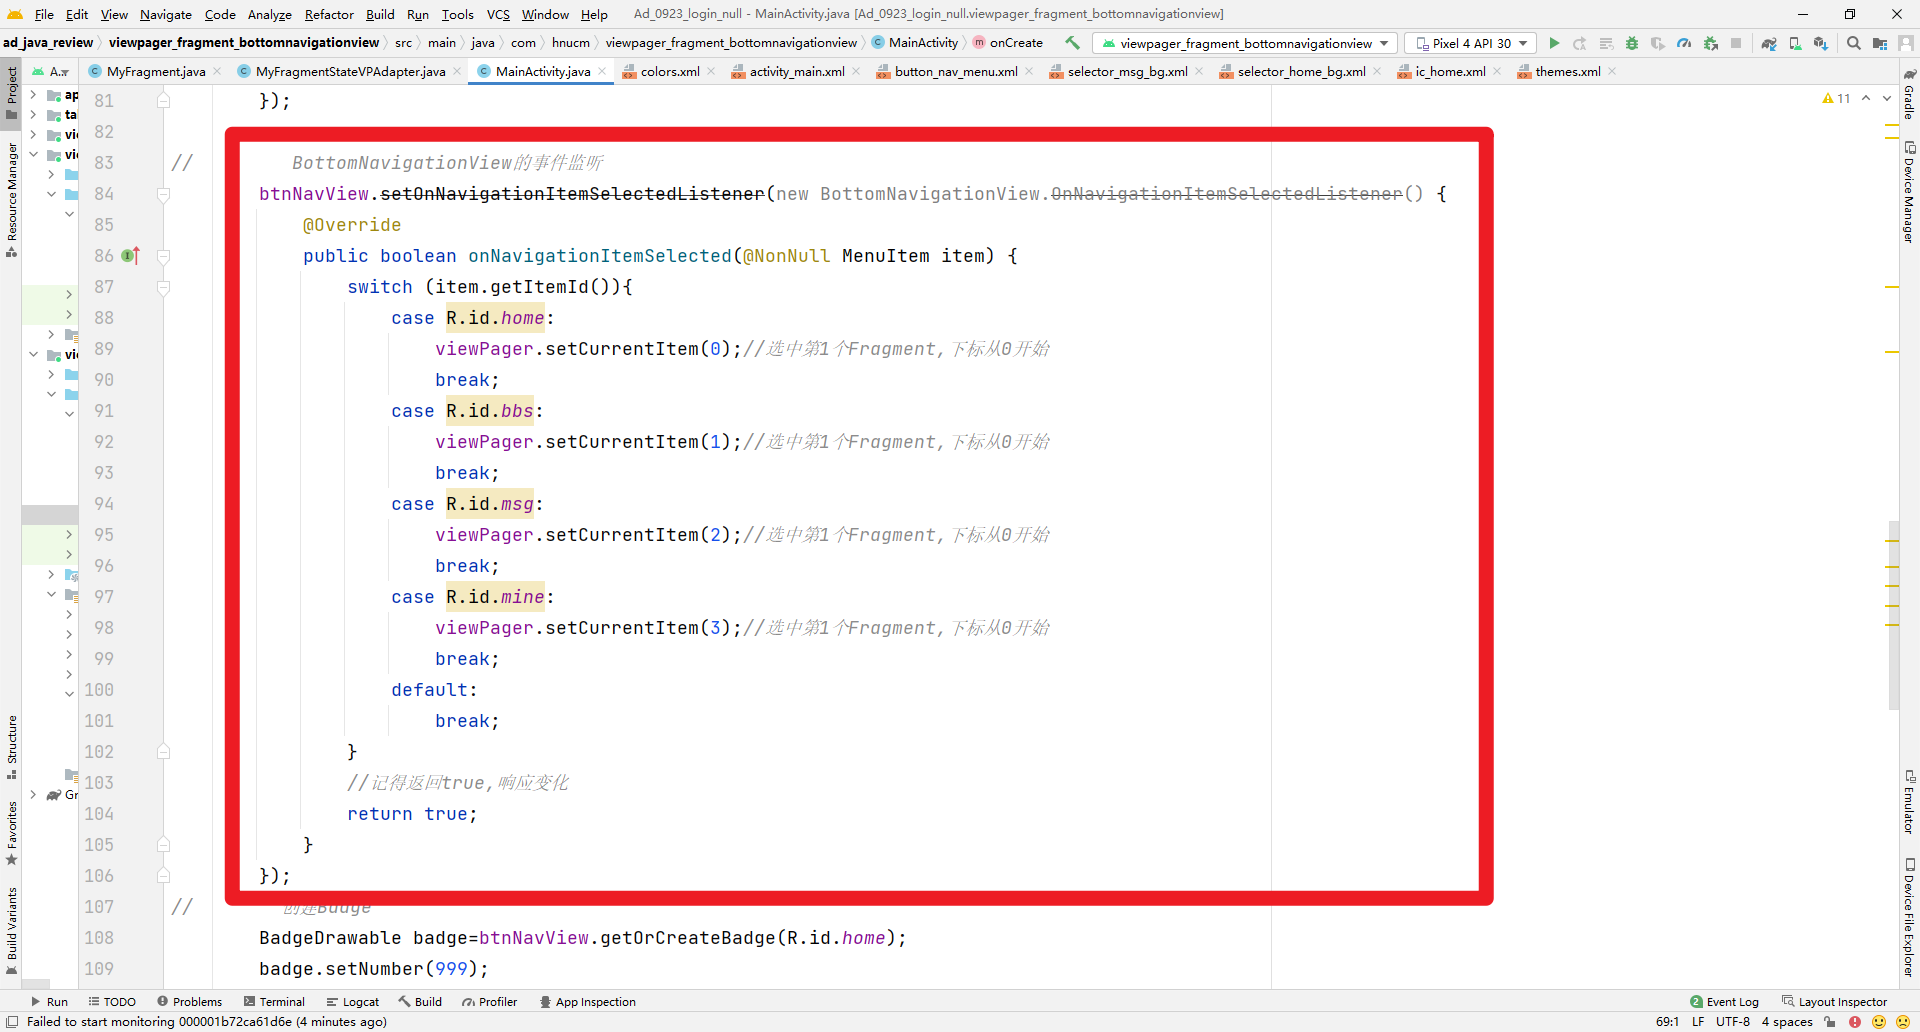The image size is (1920, 1032).
Task: Click Apply Code Changes icon
Action: pyautogui.click(x=1606, y=43)
